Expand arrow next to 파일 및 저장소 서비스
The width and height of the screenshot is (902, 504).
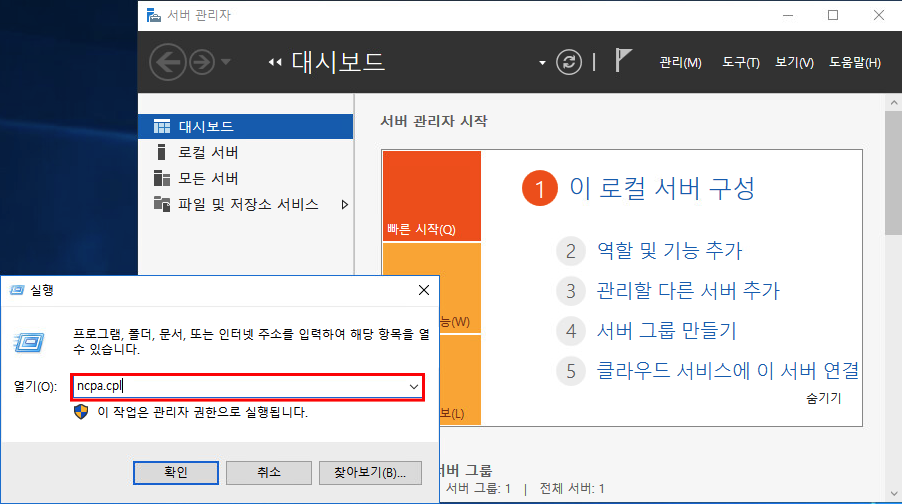coord(345,204)
